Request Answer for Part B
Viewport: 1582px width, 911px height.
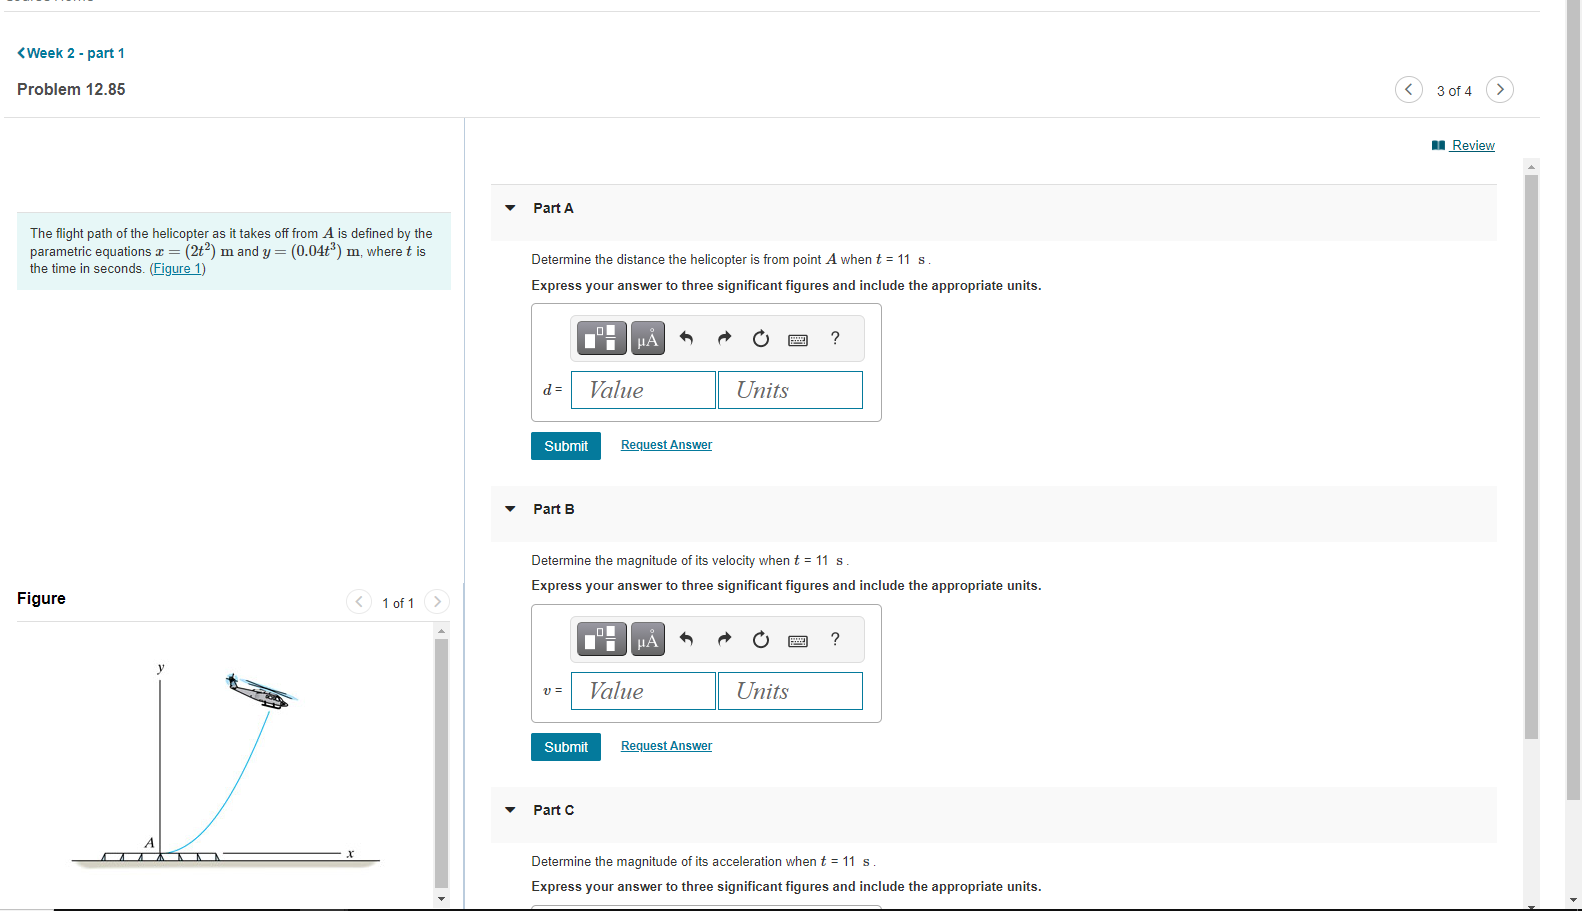[x=666, y=746]
